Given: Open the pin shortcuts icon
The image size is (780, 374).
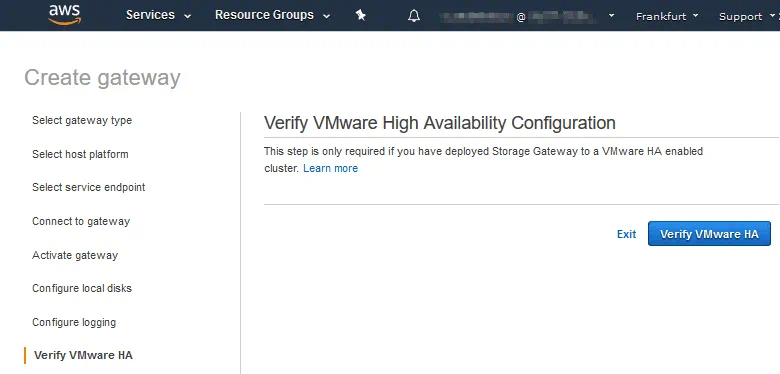Looking at the screenshot, I should pyautogui.click(x=361, y=15).
